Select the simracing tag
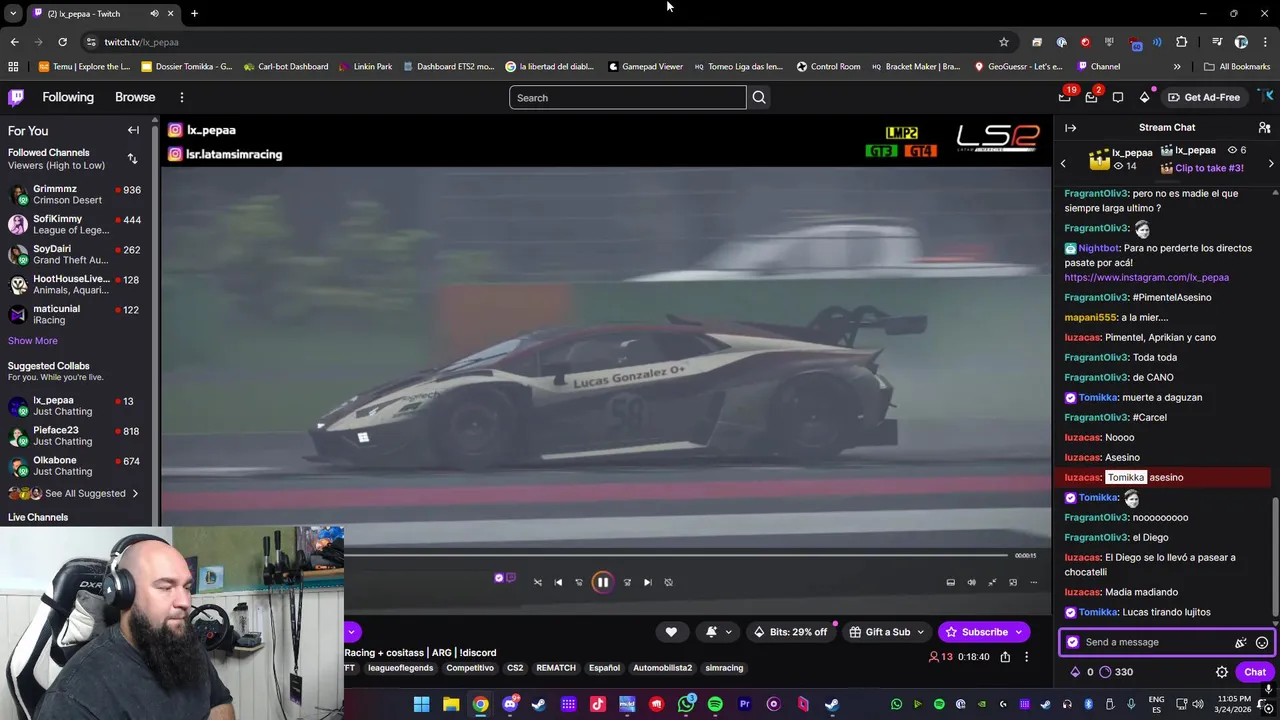The width and height of the screenshot is (1280, 720). 724,668
